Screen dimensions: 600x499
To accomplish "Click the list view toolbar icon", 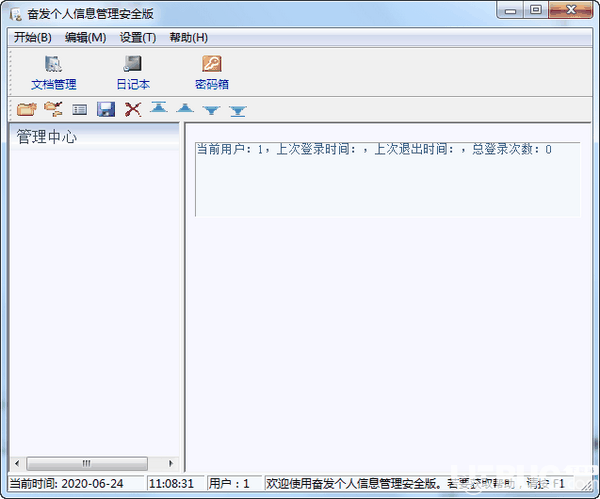I will point(80,110).
